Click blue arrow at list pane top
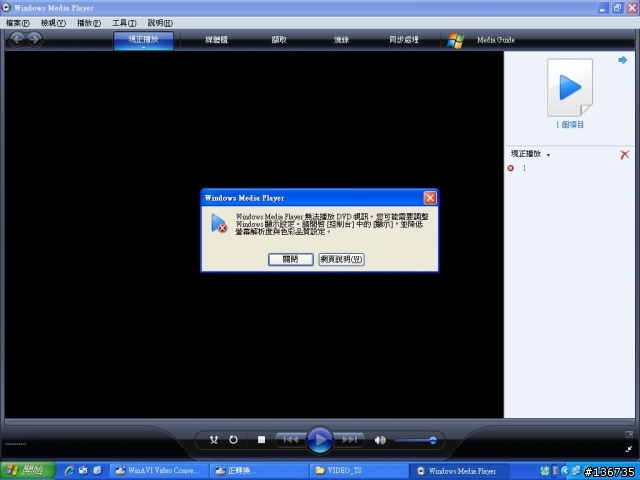 622,60
